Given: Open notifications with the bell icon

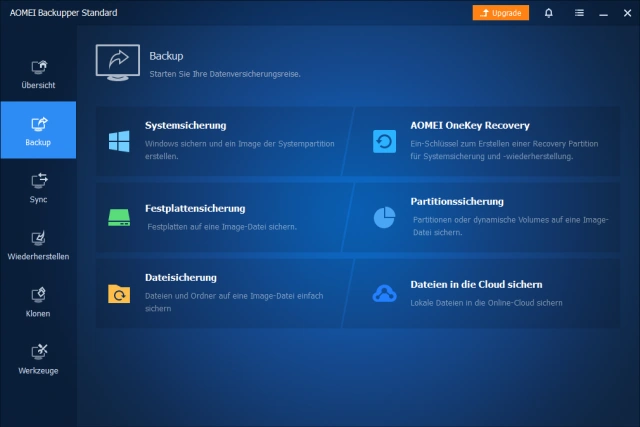Looking at the screenshot, I should tap(548, 13).
